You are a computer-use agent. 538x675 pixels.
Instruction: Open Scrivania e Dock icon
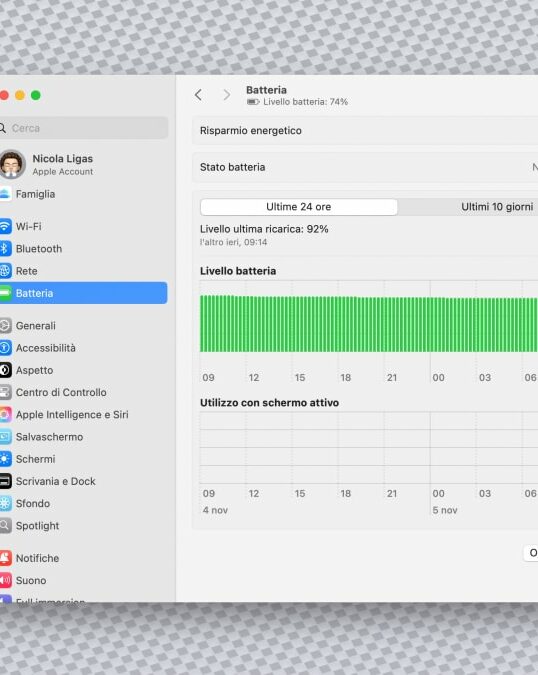pos(5,481)
